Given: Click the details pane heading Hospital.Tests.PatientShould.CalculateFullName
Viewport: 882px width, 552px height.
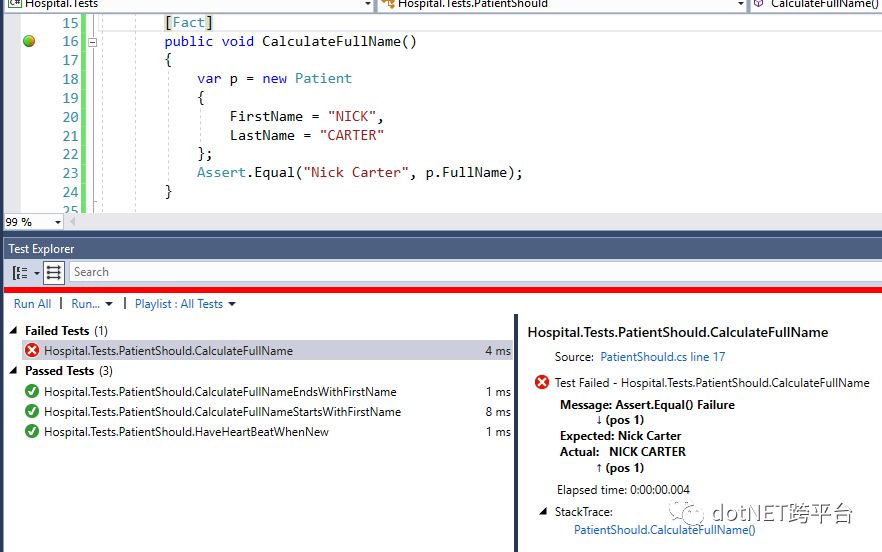Looking at the screenshot, I should pyautogui.click(x=677, y=333).
